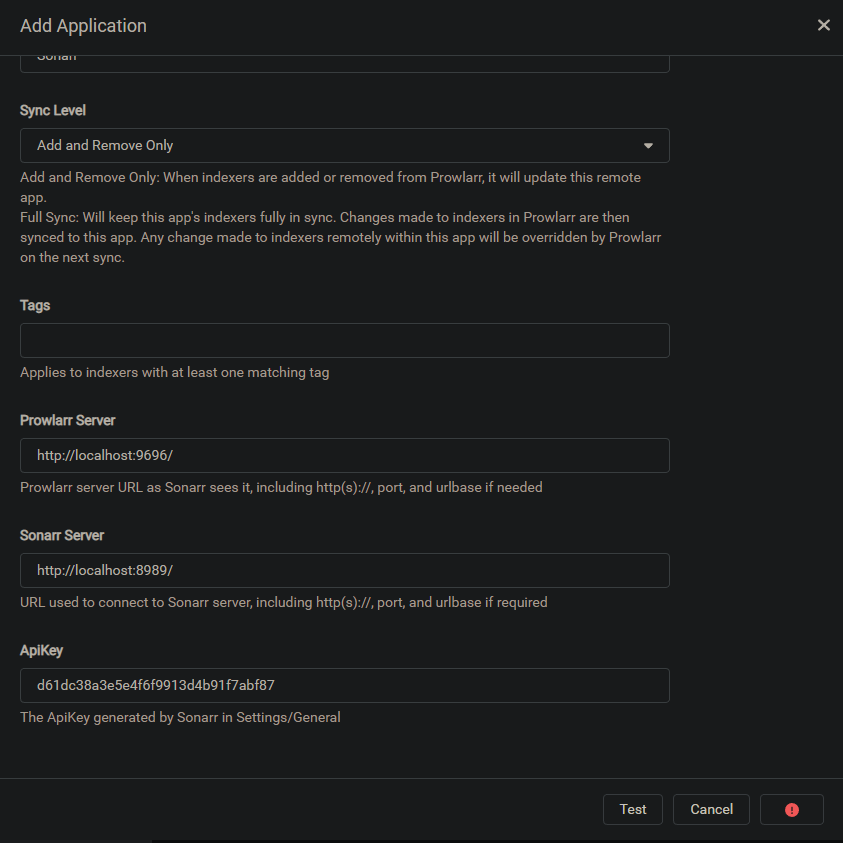The image size is (843, 843).
Task: Open the 'Add and Remove Only' select box
Action: coord(345,145)
